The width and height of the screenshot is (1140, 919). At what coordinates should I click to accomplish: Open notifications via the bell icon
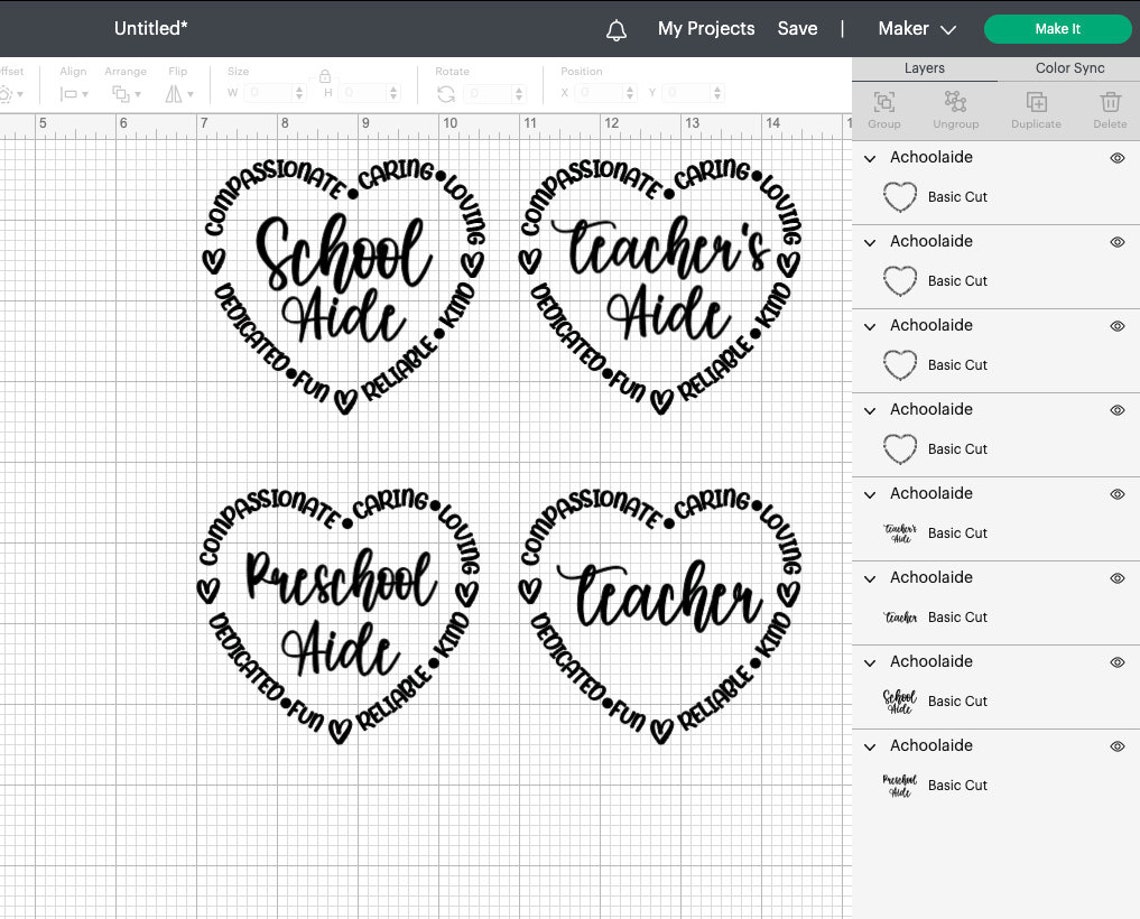[616, 29]
